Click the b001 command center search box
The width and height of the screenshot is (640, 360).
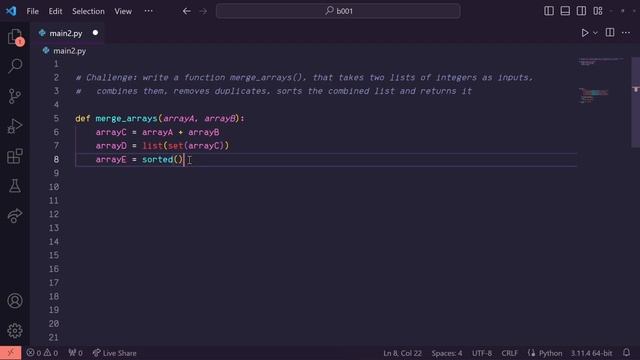click(338, 11)
